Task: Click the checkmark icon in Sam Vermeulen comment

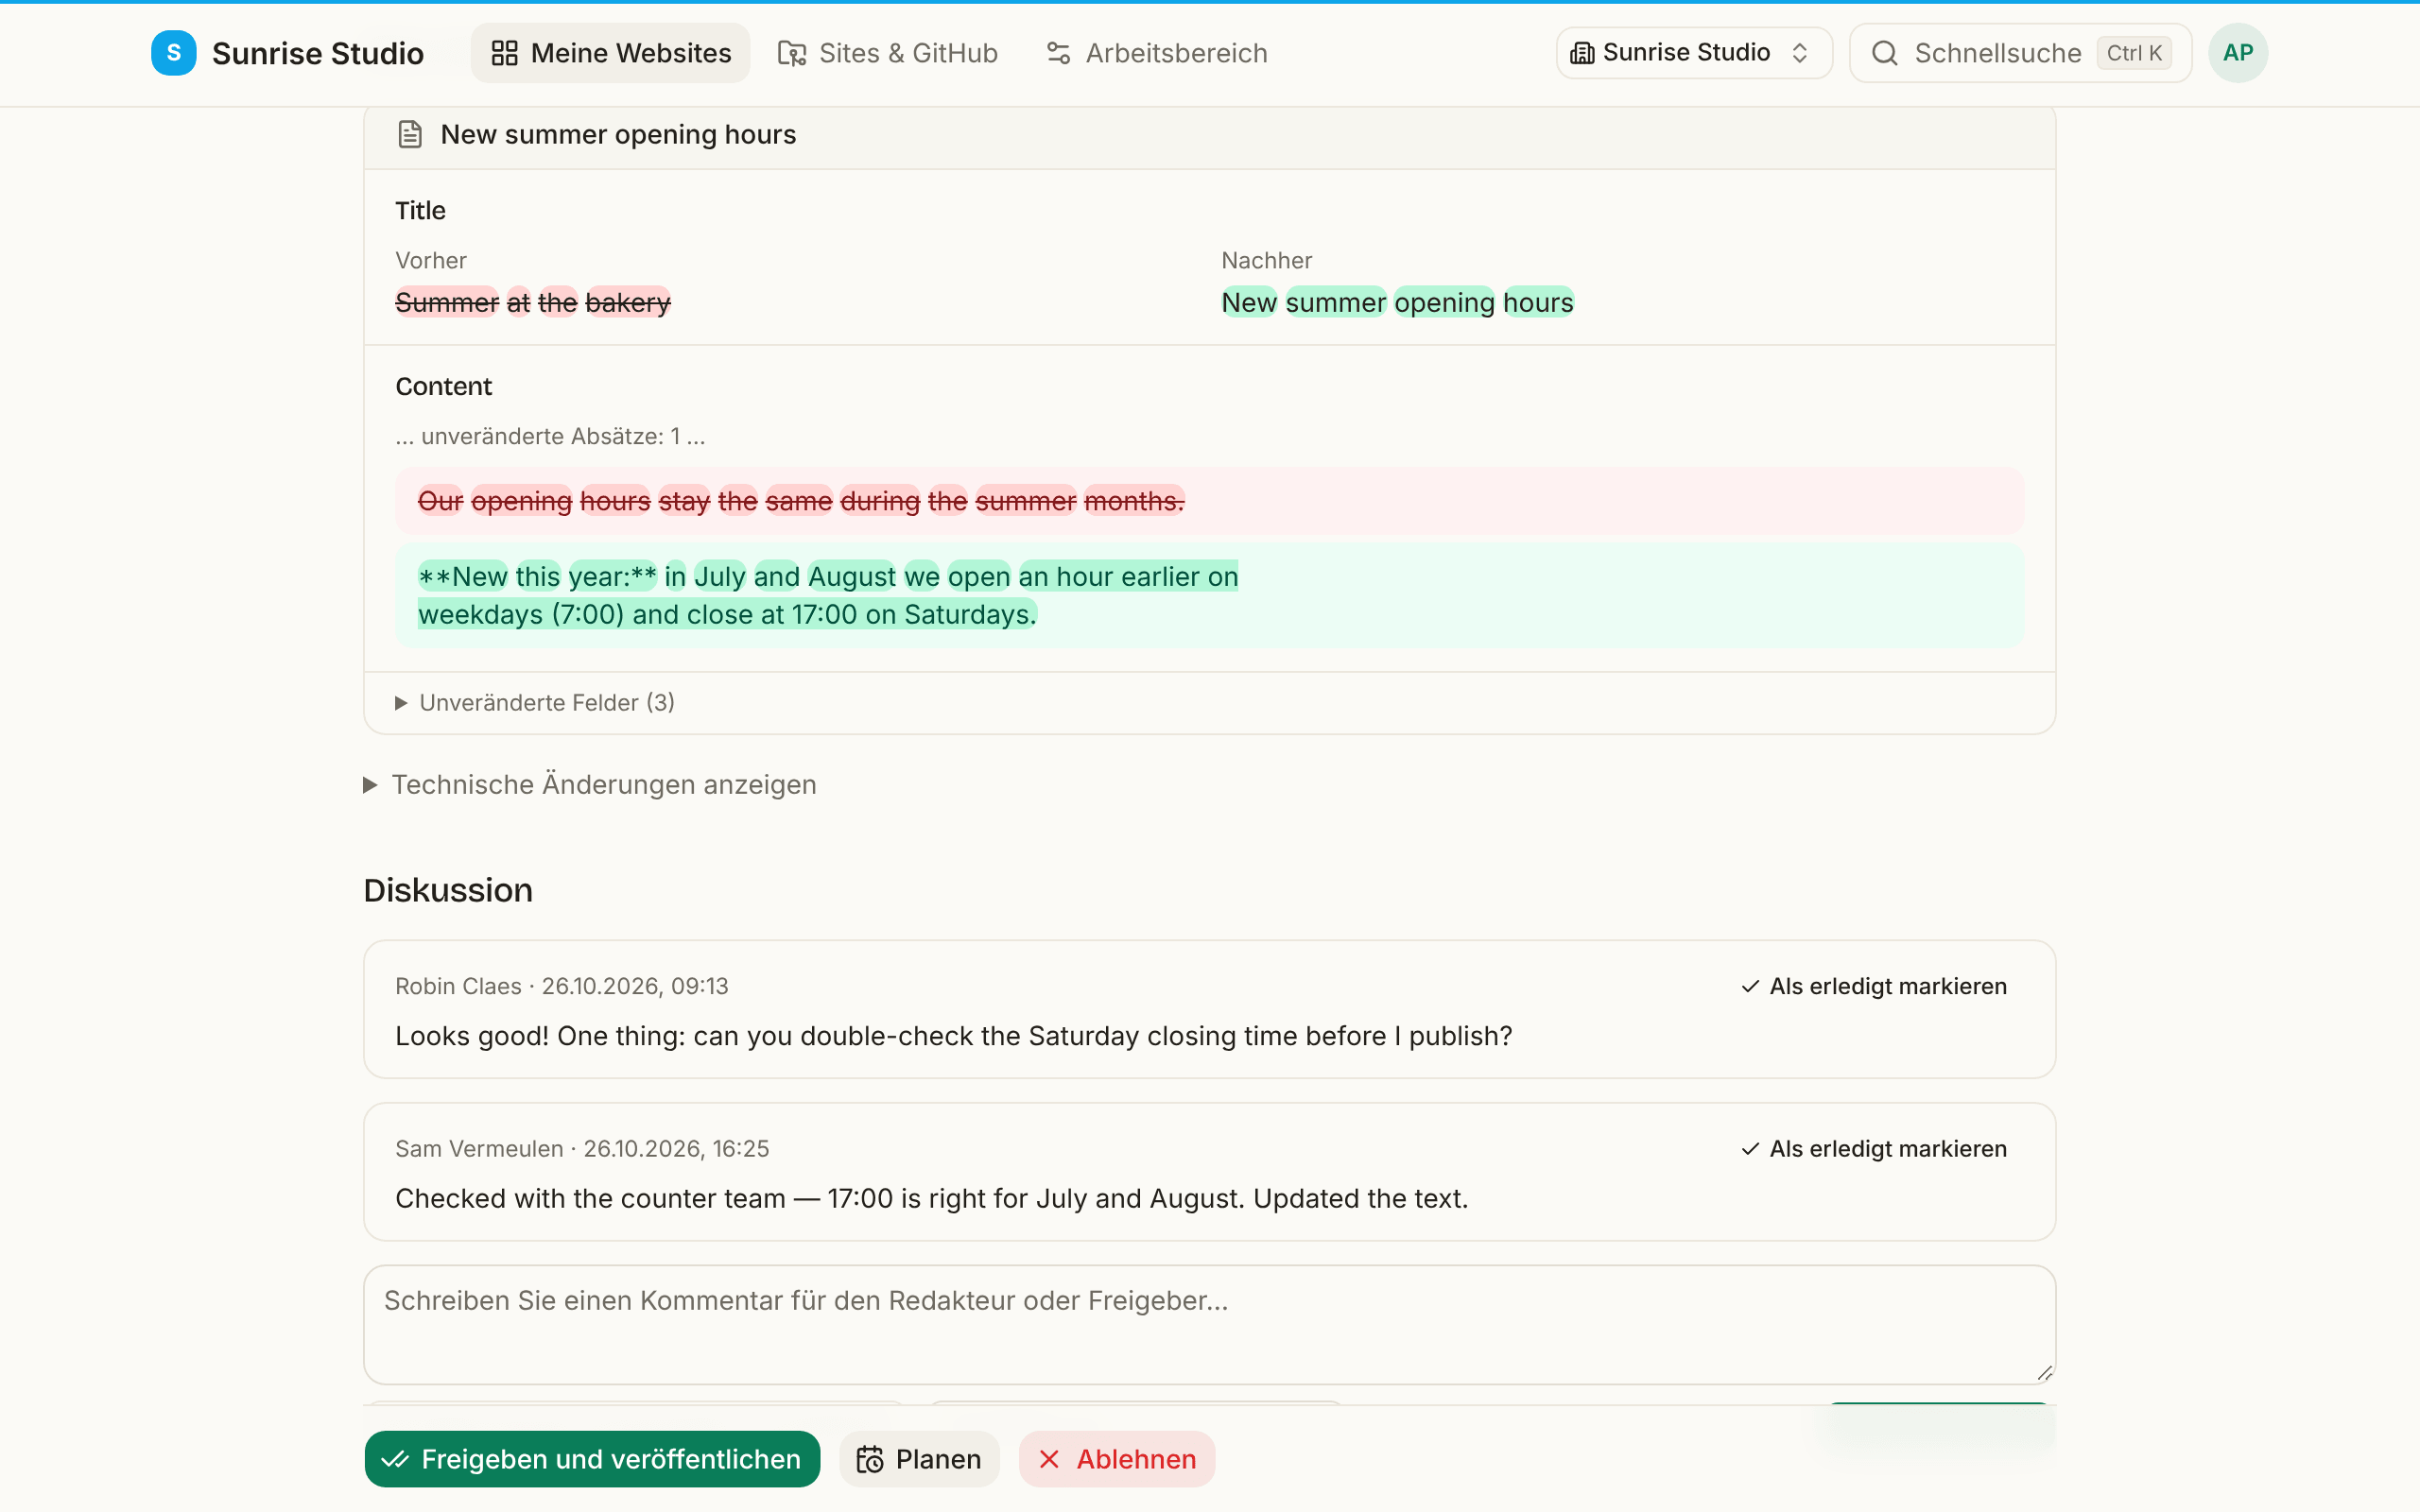Action: pos(1750,1149)
